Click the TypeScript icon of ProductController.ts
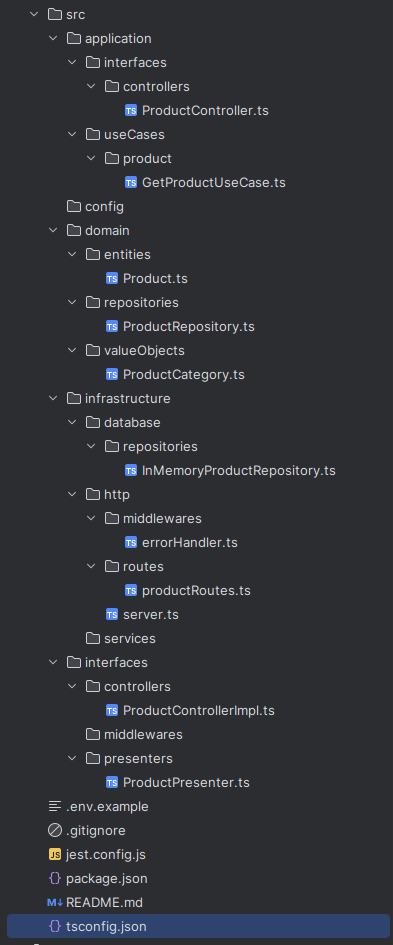 (131, 110)
